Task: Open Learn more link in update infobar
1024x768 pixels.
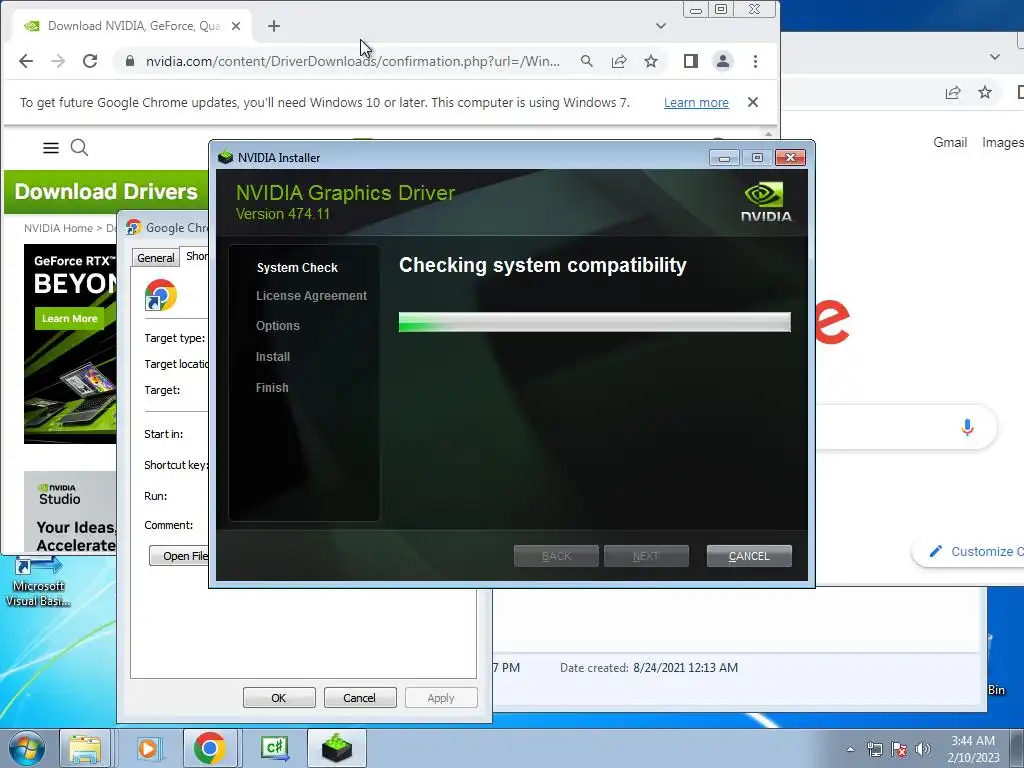Action: point(696,103)
